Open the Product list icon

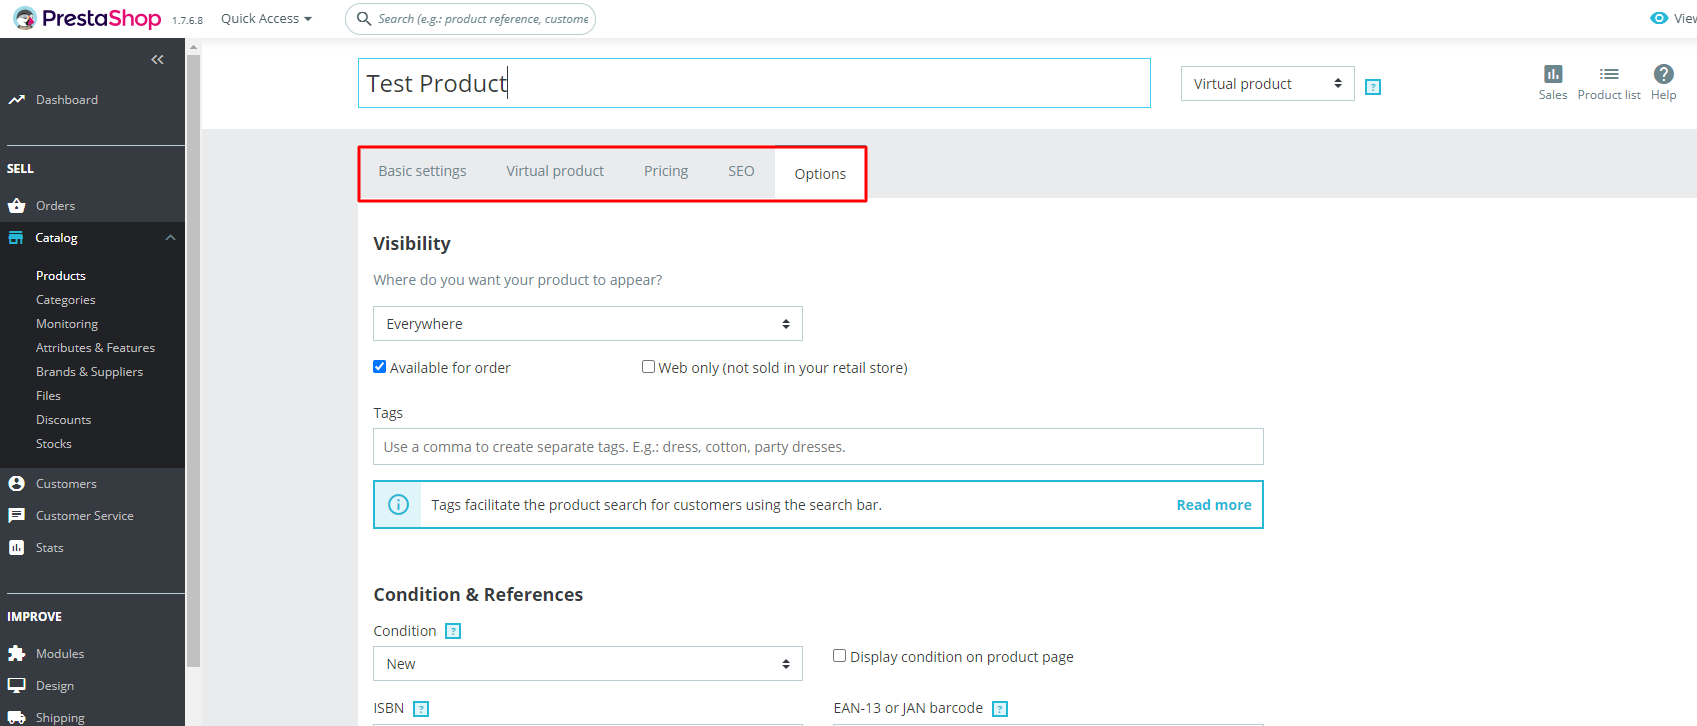[1608, 74]
